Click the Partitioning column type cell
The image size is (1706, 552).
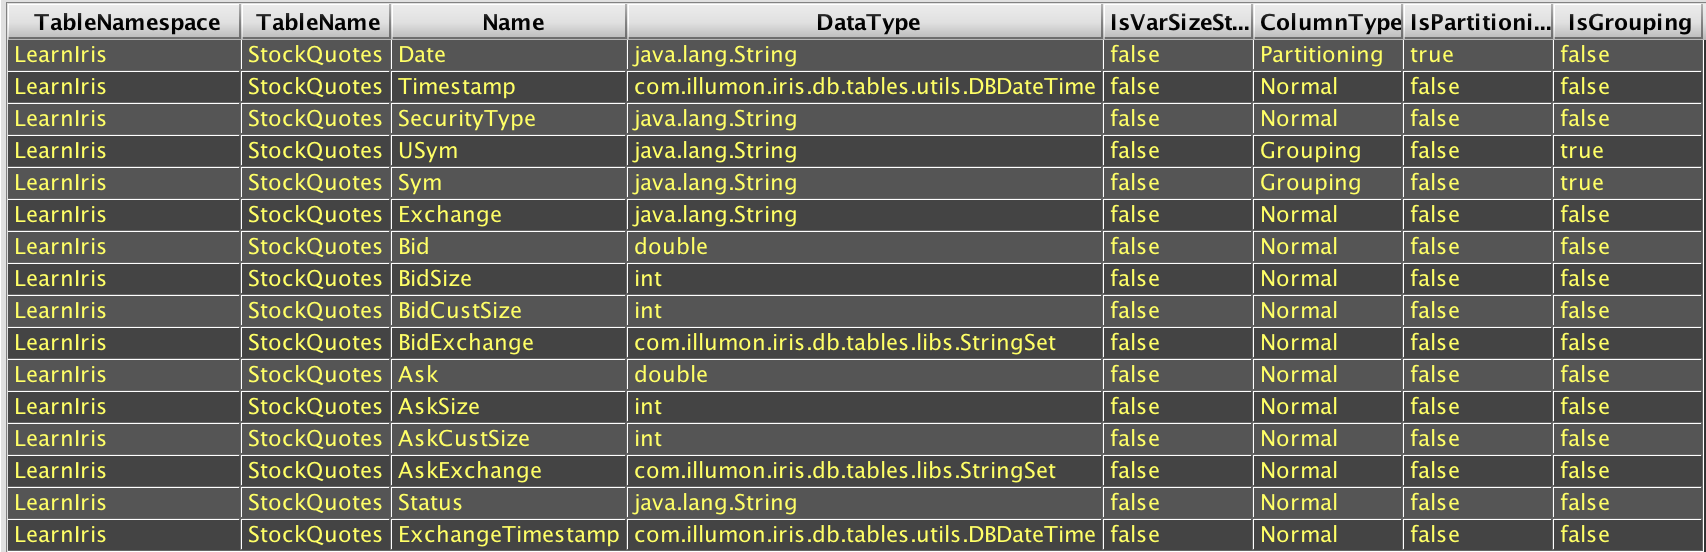click(1321, 55)
